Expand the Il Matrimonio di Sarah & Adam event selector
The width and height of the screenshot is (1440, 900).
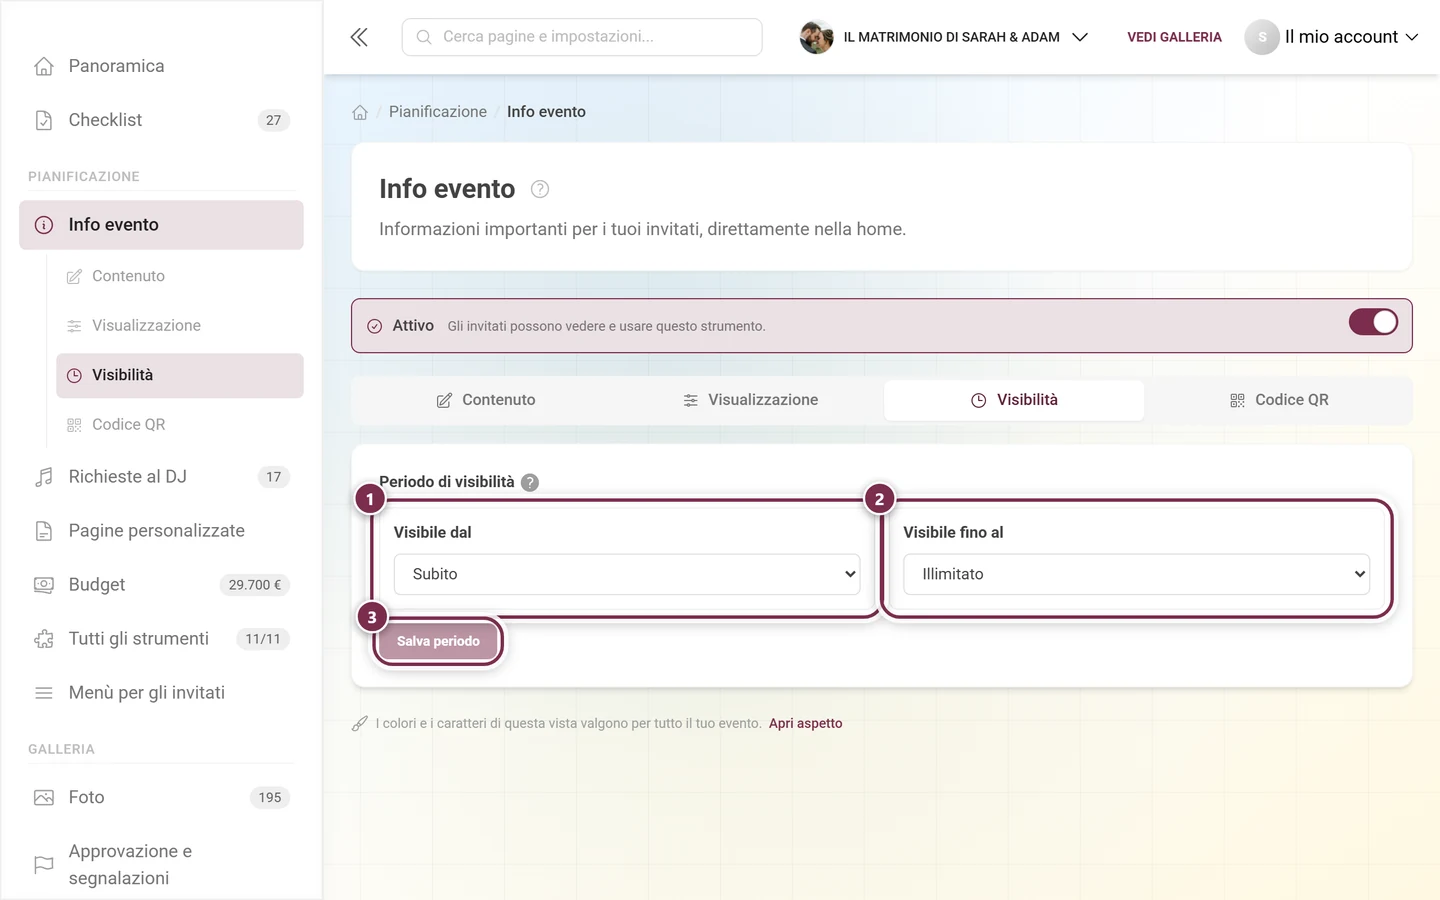(944, 37)
